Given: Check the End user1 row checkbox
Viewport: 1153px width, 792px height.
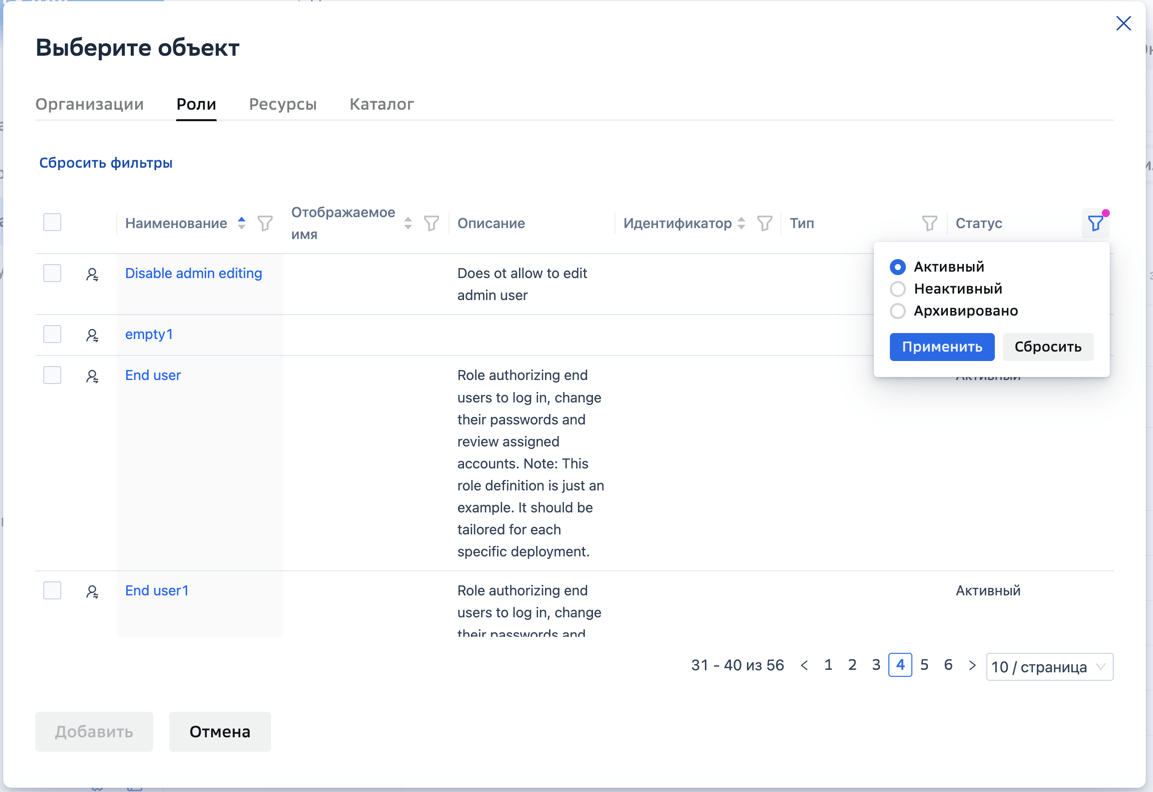Looking at the screenshot, I should pyautogui.click(x=52, y=591).
